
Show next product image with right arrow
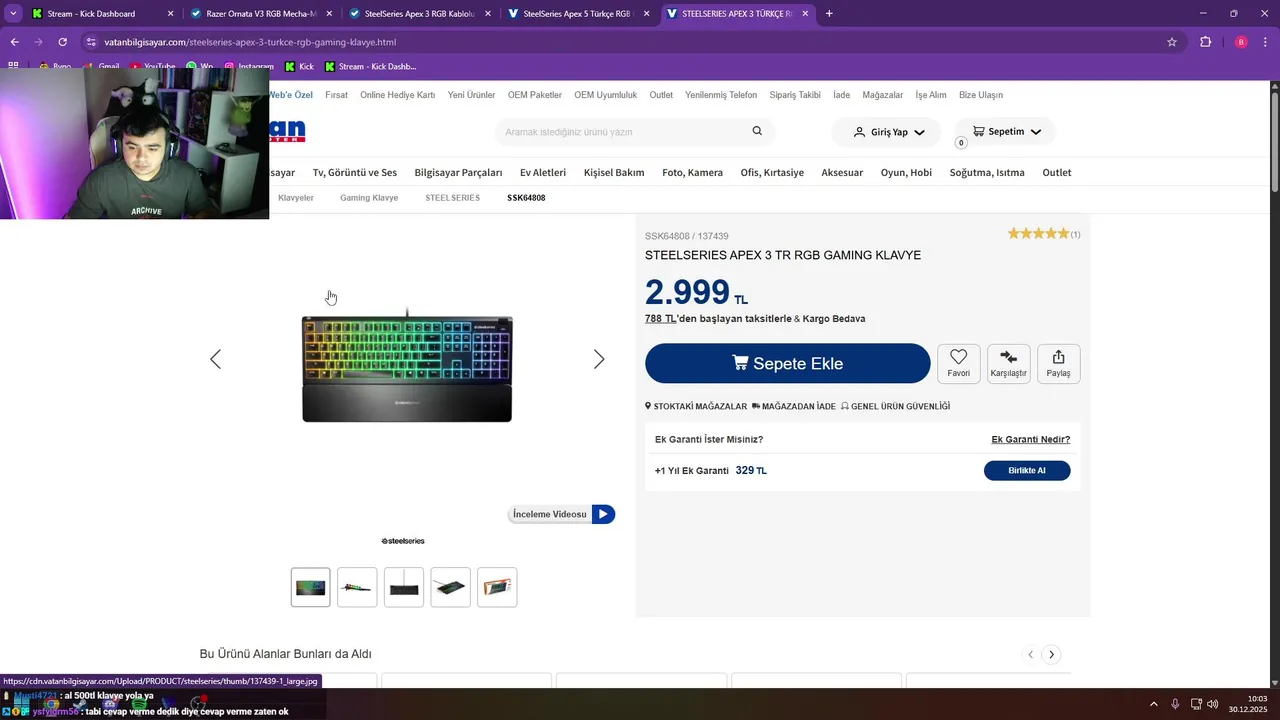pyautogui.click(x=599, y=359)
